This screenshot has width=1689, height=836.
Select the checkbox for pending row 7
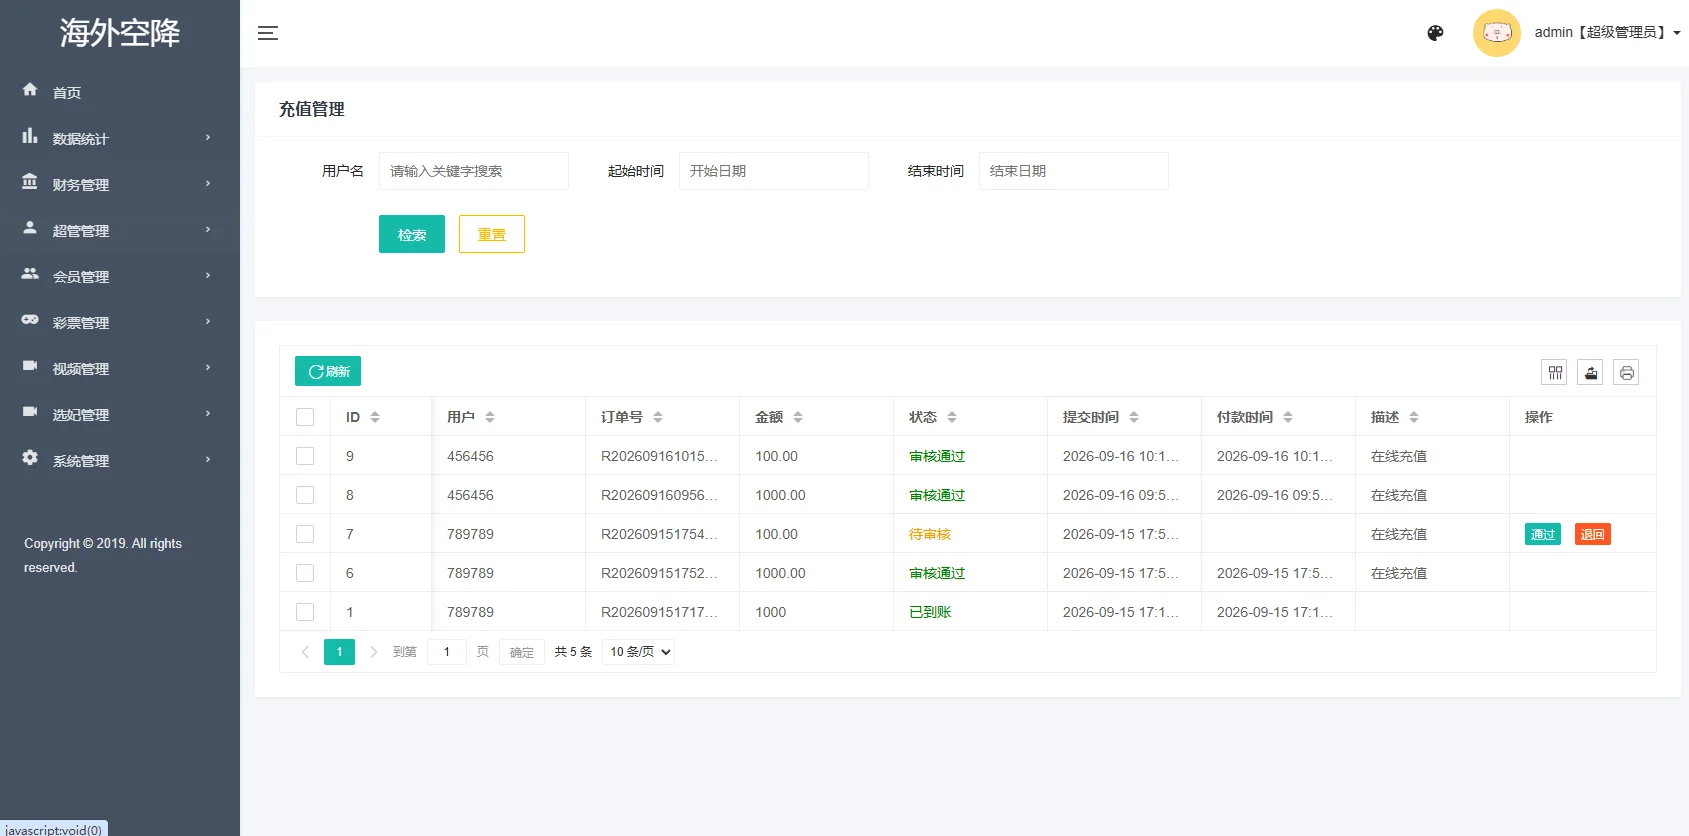tap(305, 534)
